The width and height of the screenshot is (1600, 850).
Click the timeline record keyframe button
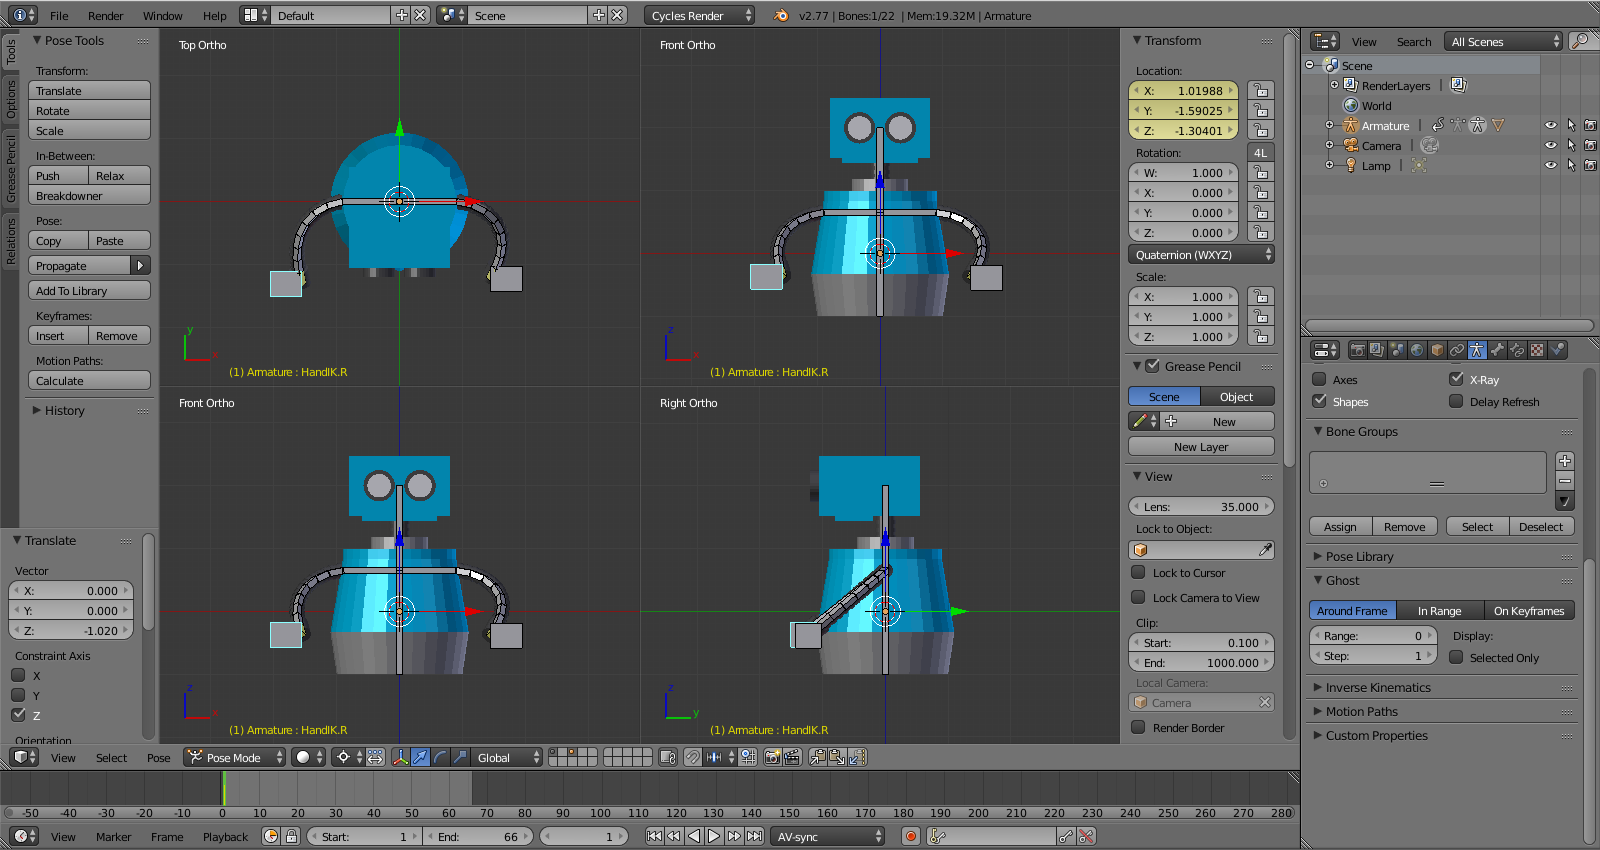pos(910,836)
